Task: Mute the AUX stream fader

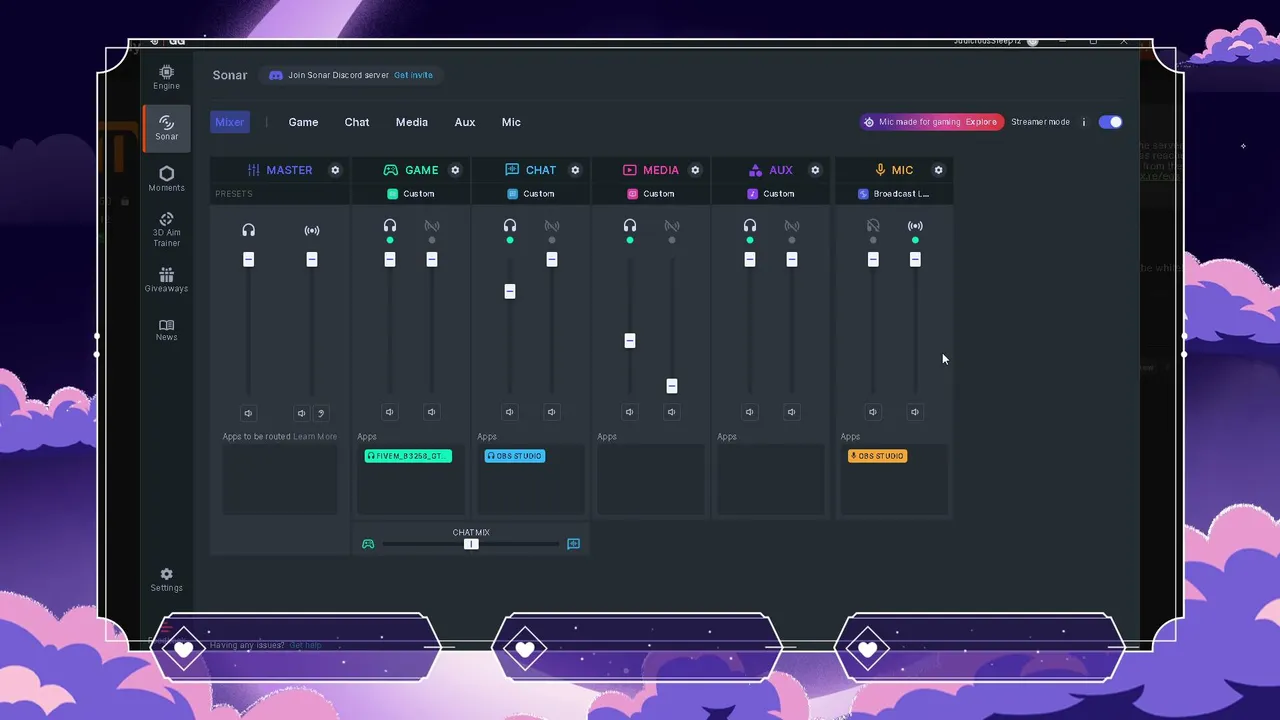Action: (792, 412)
